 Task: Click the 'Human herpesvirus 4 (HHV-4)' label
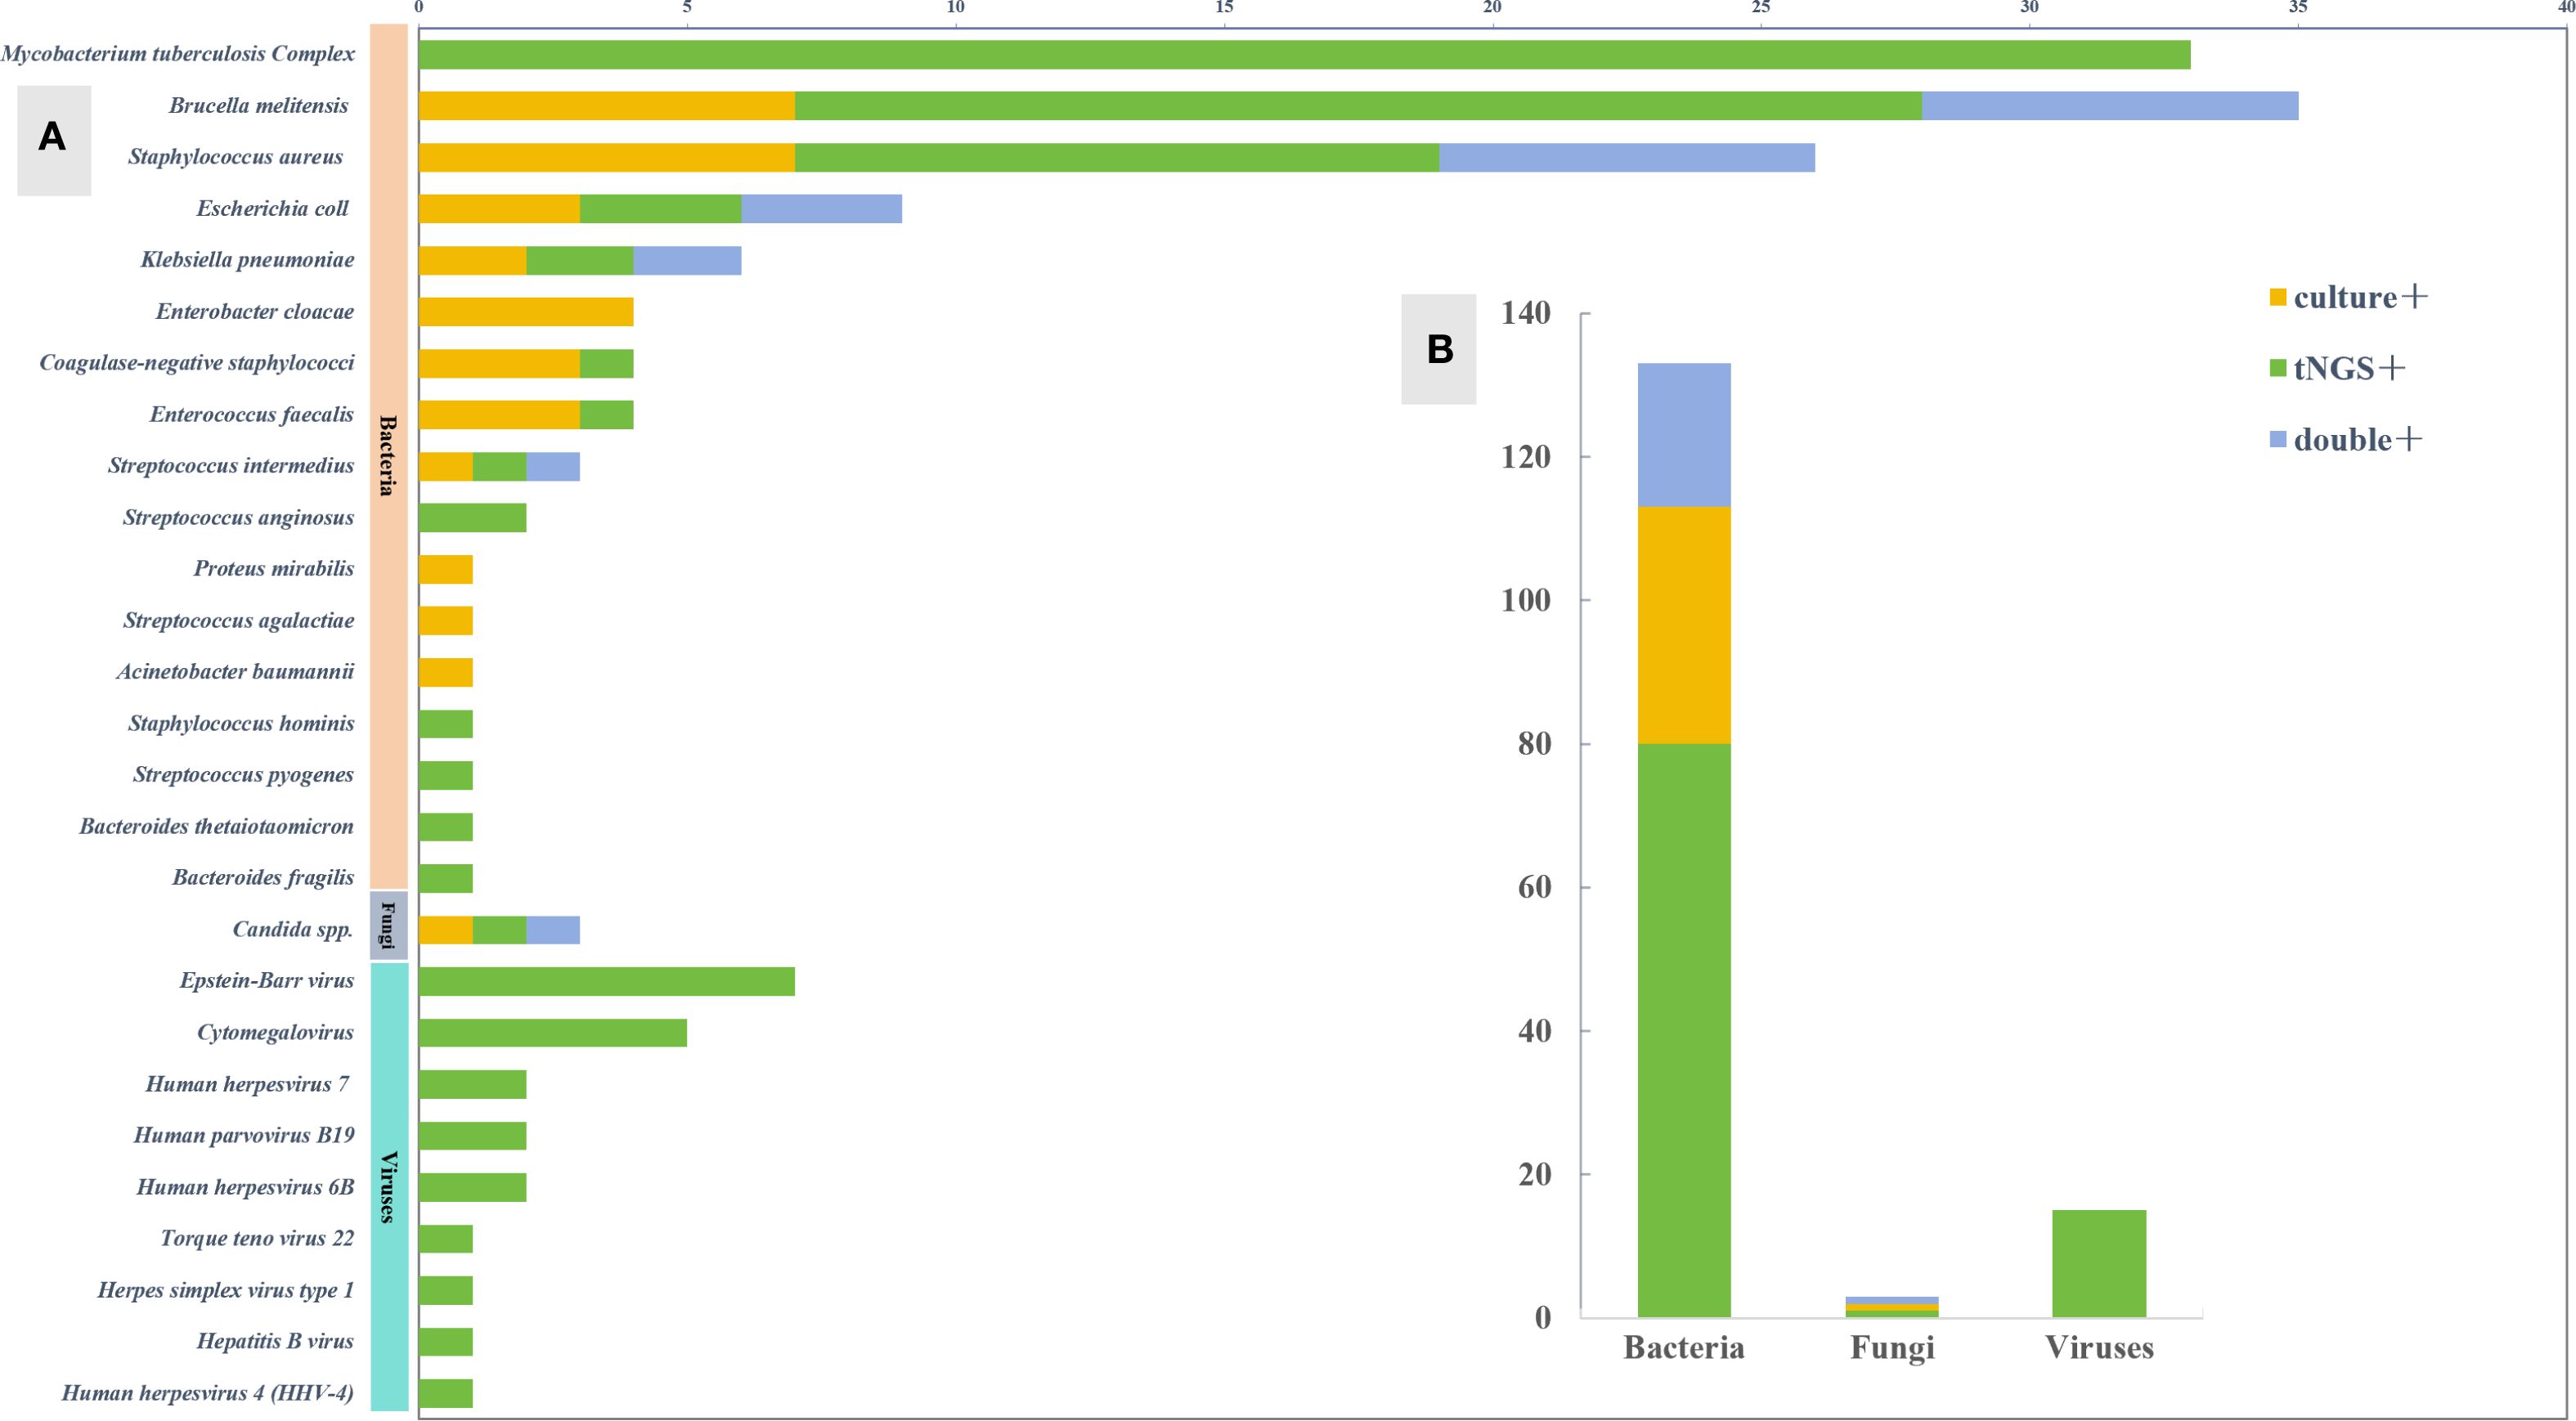click(x=208, y=1394)
